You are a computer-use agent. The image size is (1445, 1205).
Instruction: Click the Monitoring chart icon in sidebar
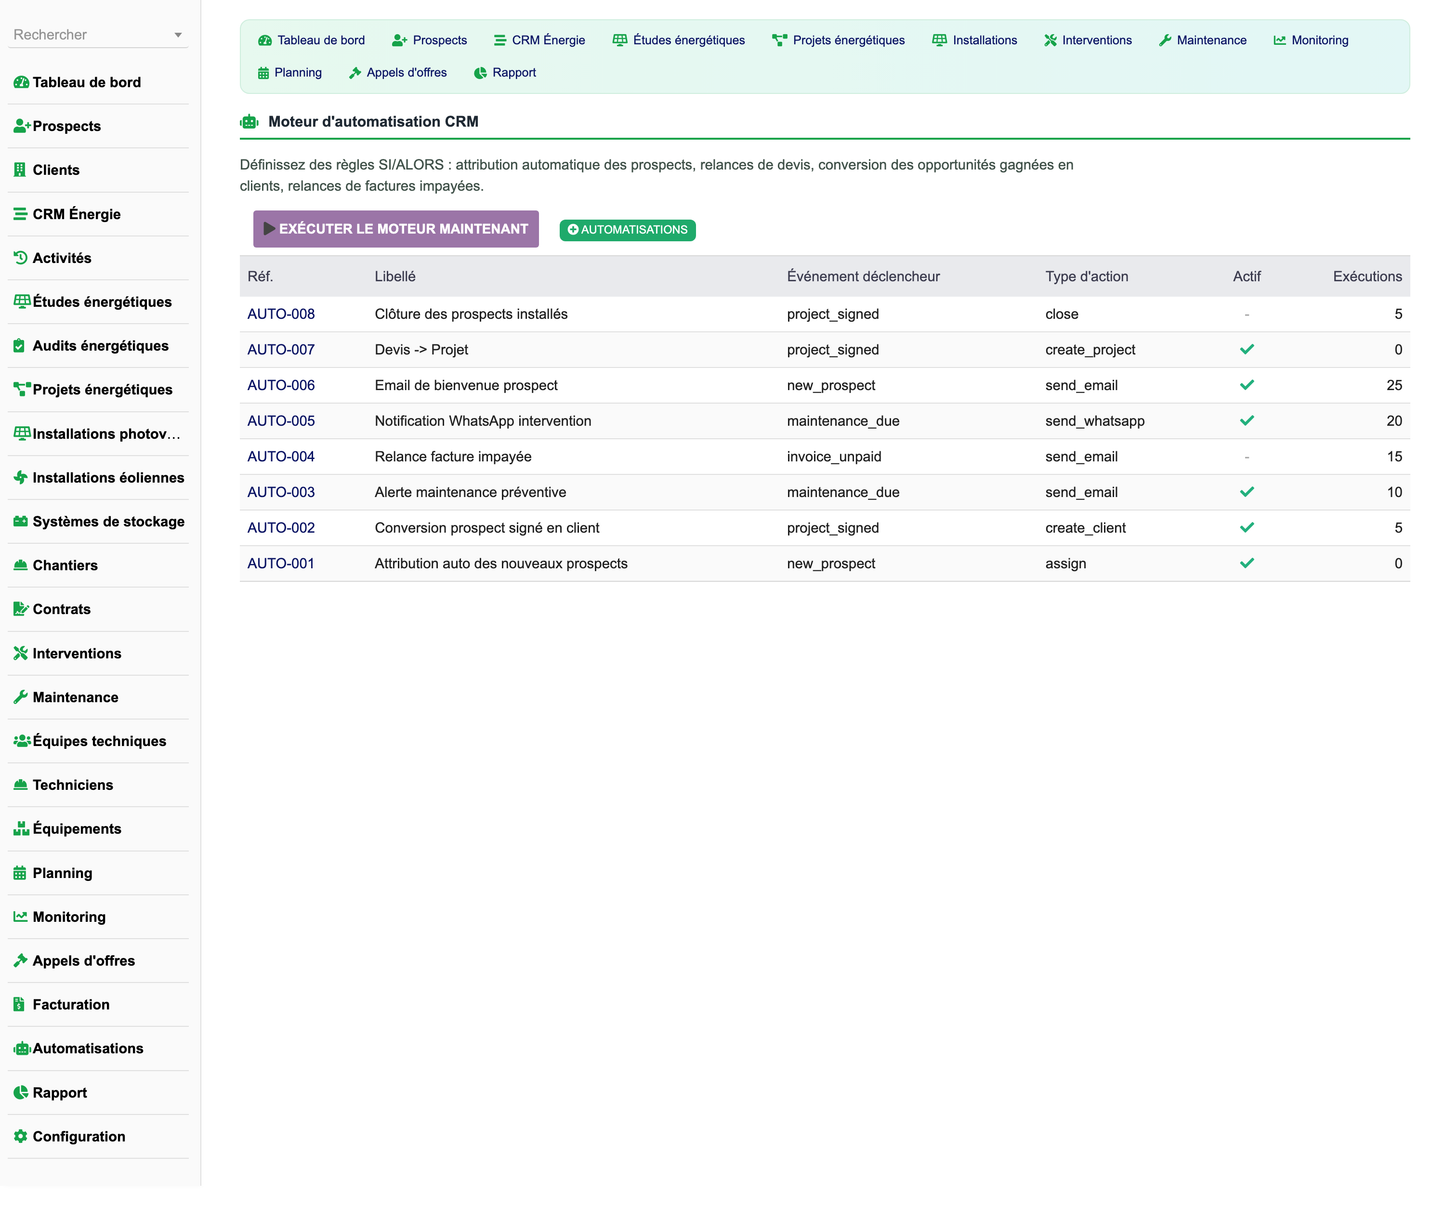click(x=20, y=917)
